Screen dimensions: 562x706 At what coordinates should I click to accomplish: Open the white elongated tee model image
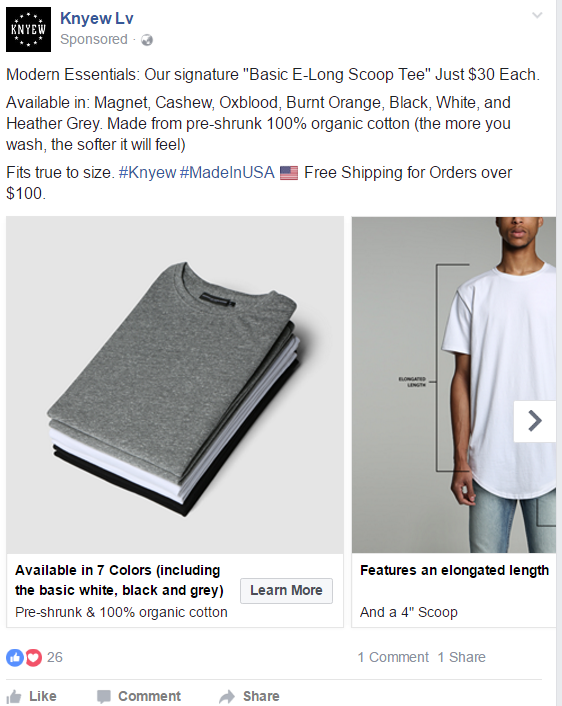click(454, 385)
